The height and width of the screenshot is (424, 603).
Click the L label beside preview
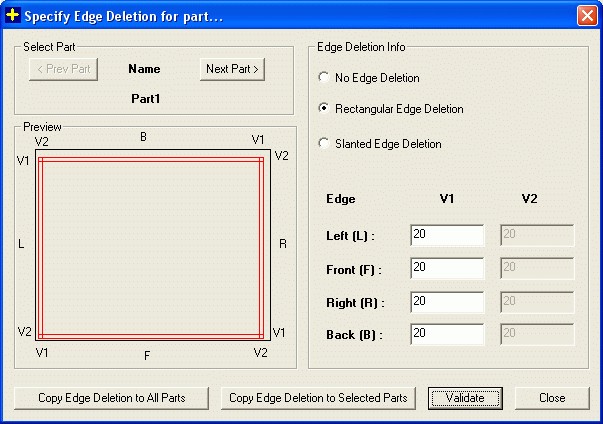[21, 244]
